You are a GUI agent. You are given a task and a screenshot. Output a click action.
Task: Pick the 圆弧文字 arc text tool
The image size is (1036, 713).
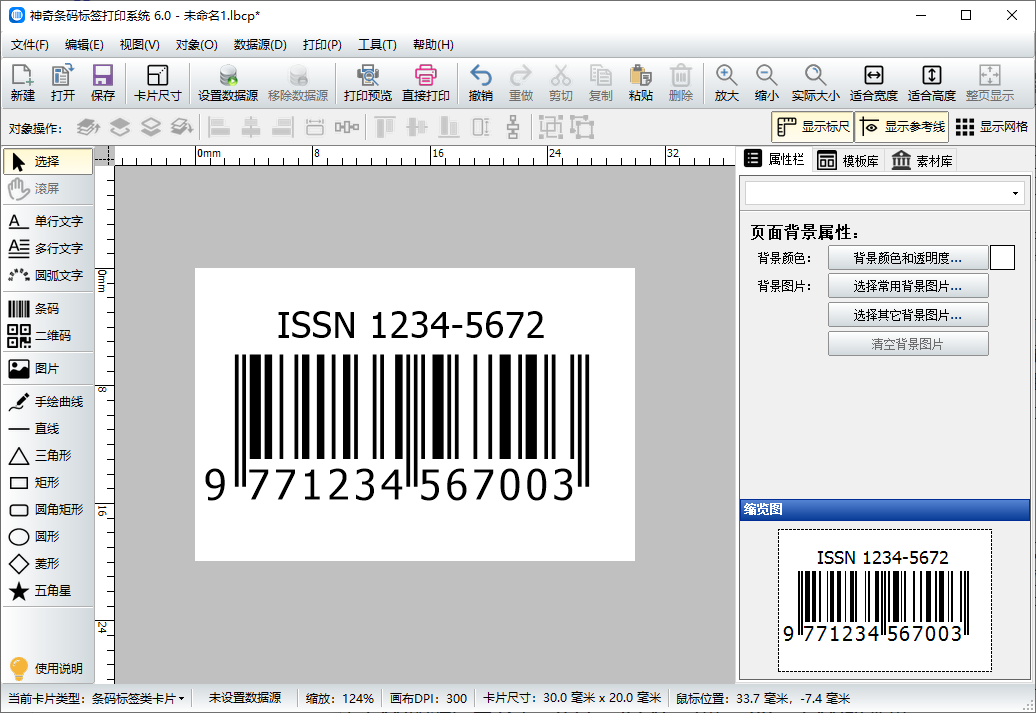point(48,275)
